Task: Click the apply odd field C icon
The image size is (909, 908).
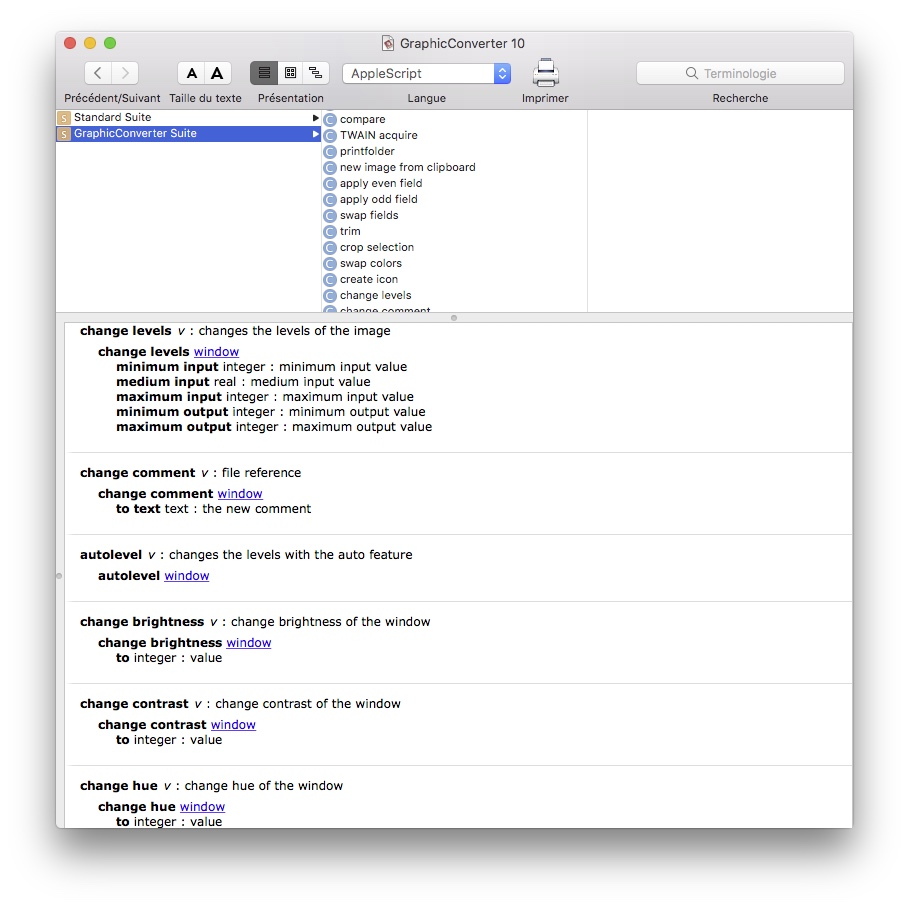Action: click(x=330, y=200)
